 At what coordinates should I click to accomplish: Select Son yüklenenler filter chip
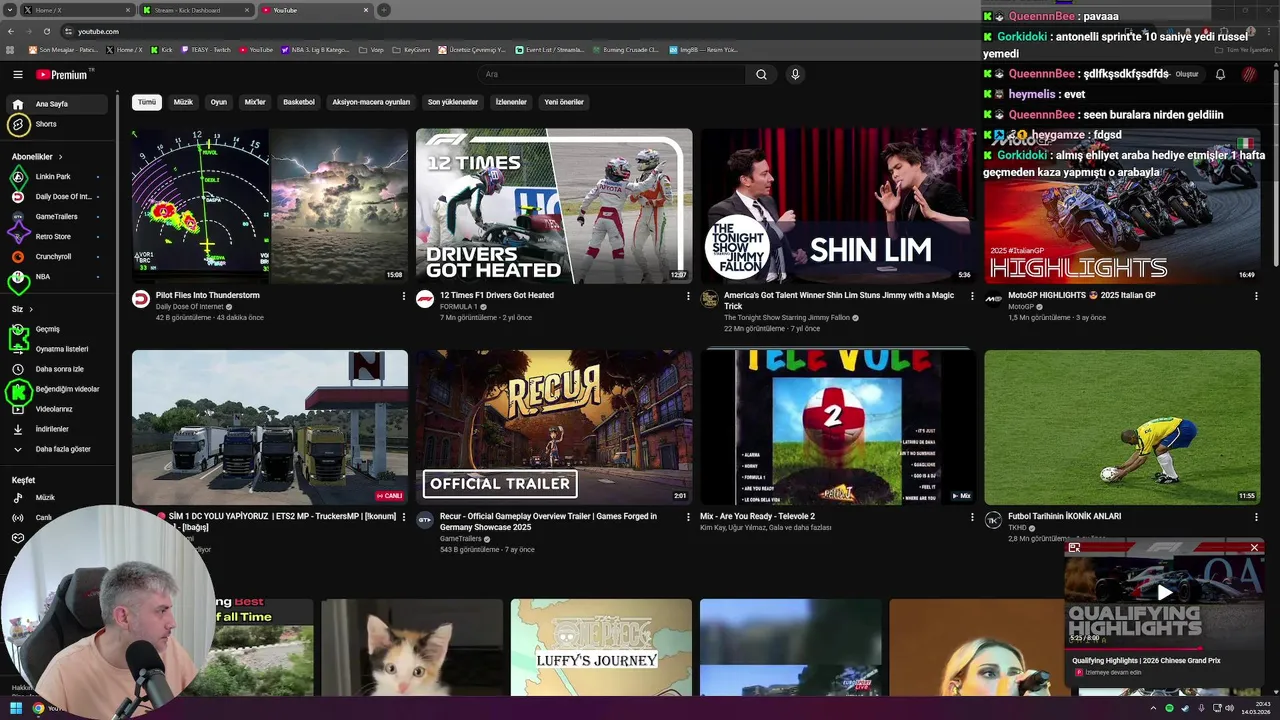pyautogui.click(x=453, y=102)
